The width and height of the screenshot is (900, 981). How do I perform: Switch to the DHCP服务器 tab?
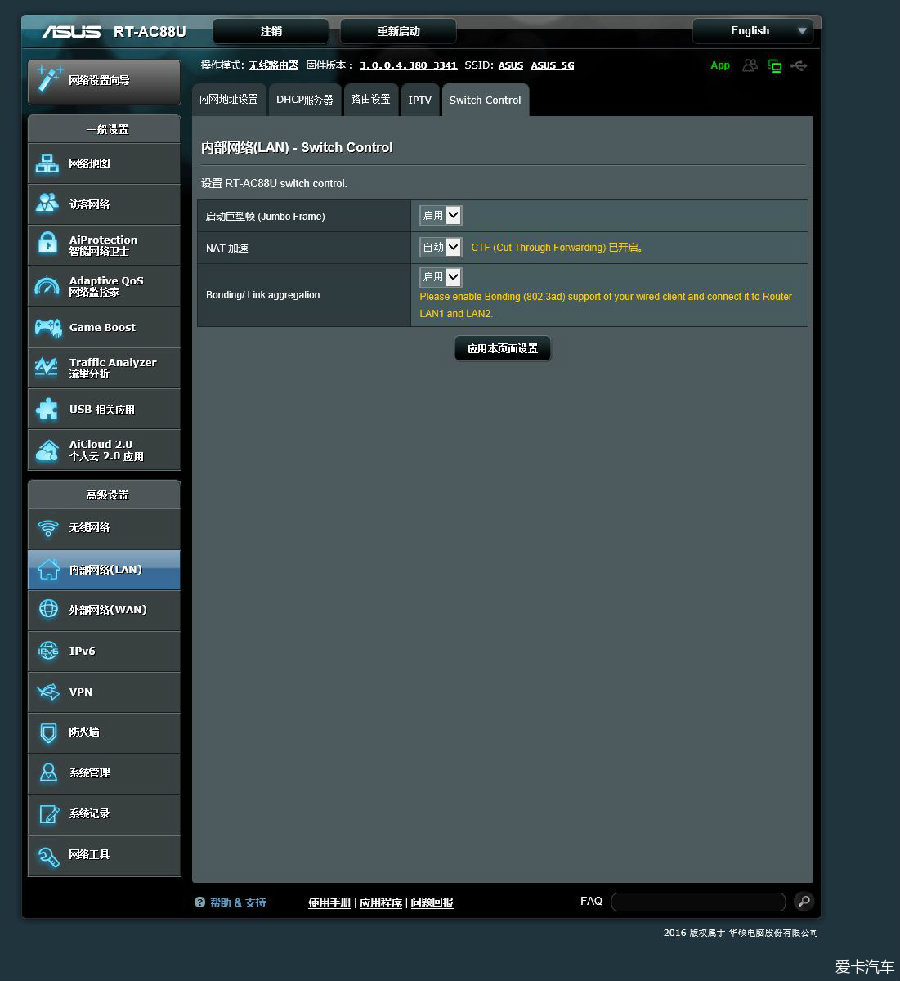305,99
